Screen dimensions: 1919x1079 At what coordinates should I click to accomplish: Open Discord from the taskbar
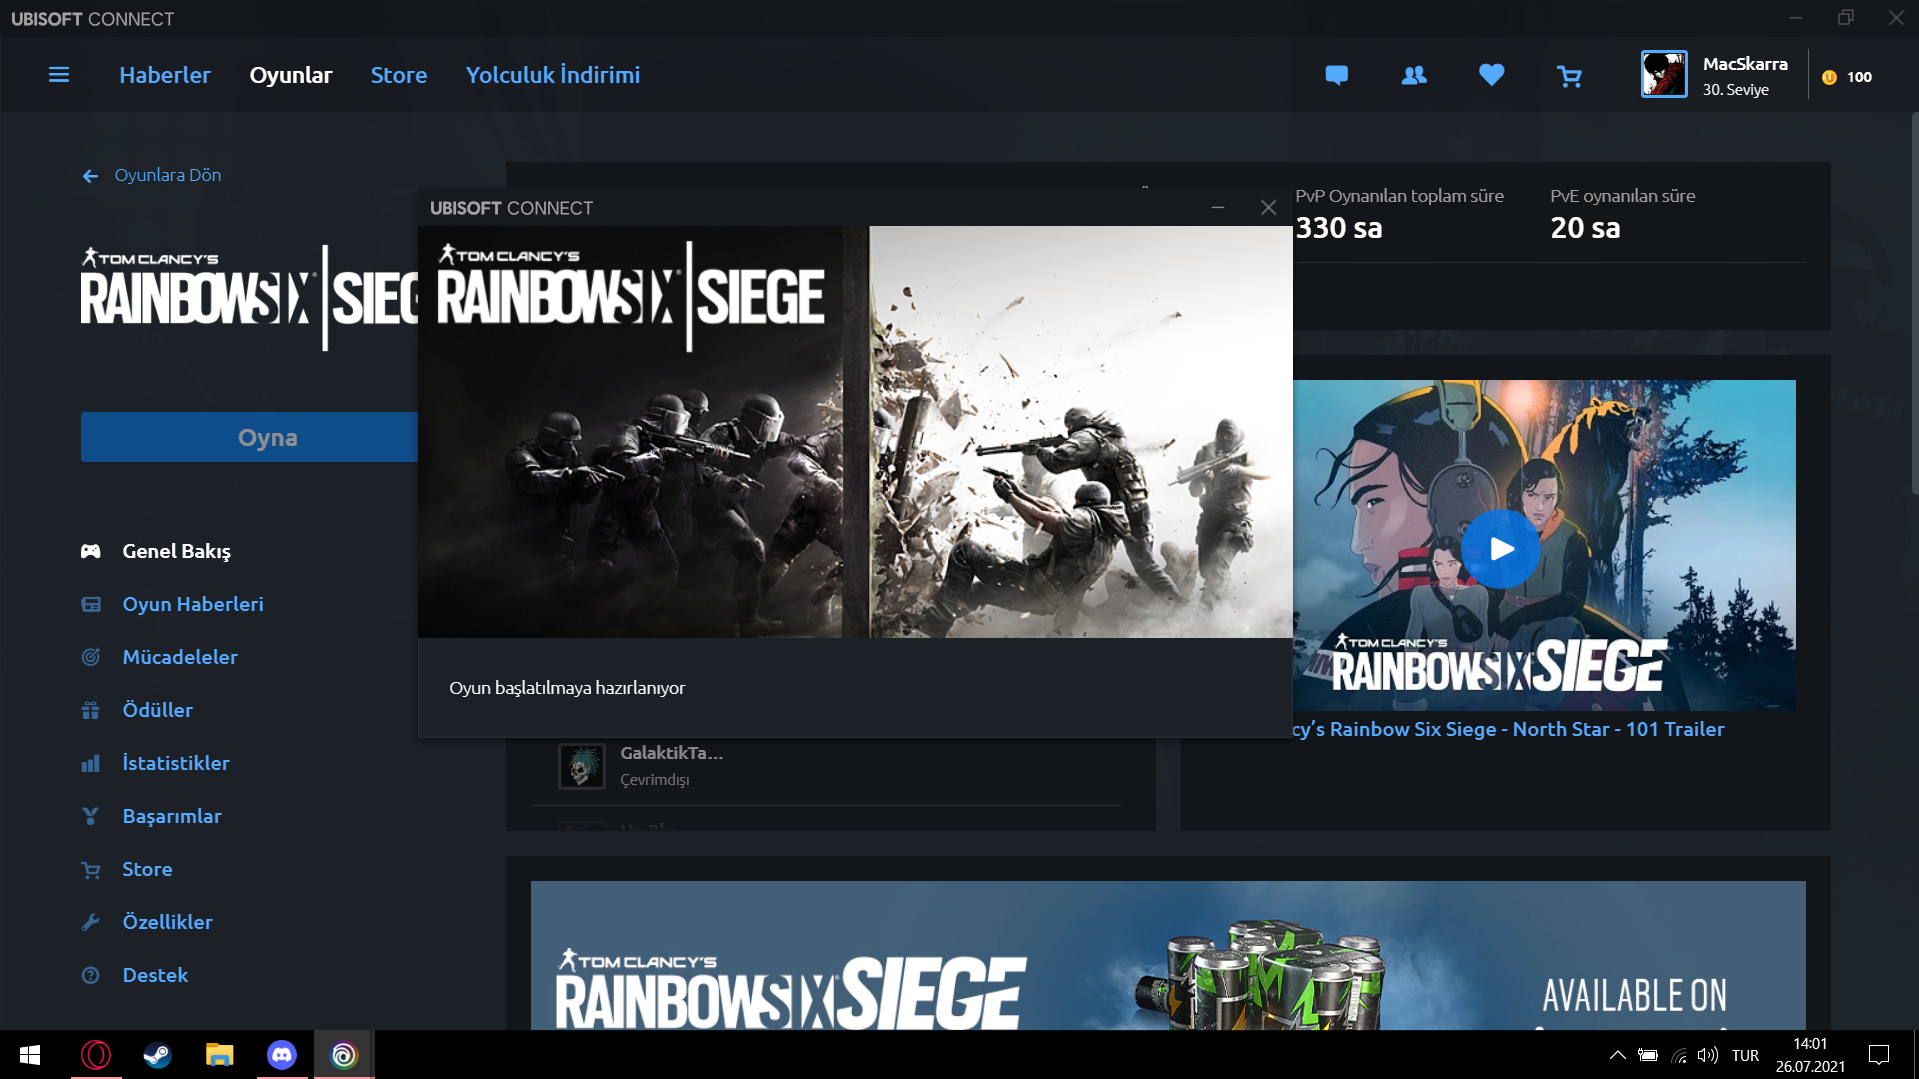click(x=282, y=1055)
